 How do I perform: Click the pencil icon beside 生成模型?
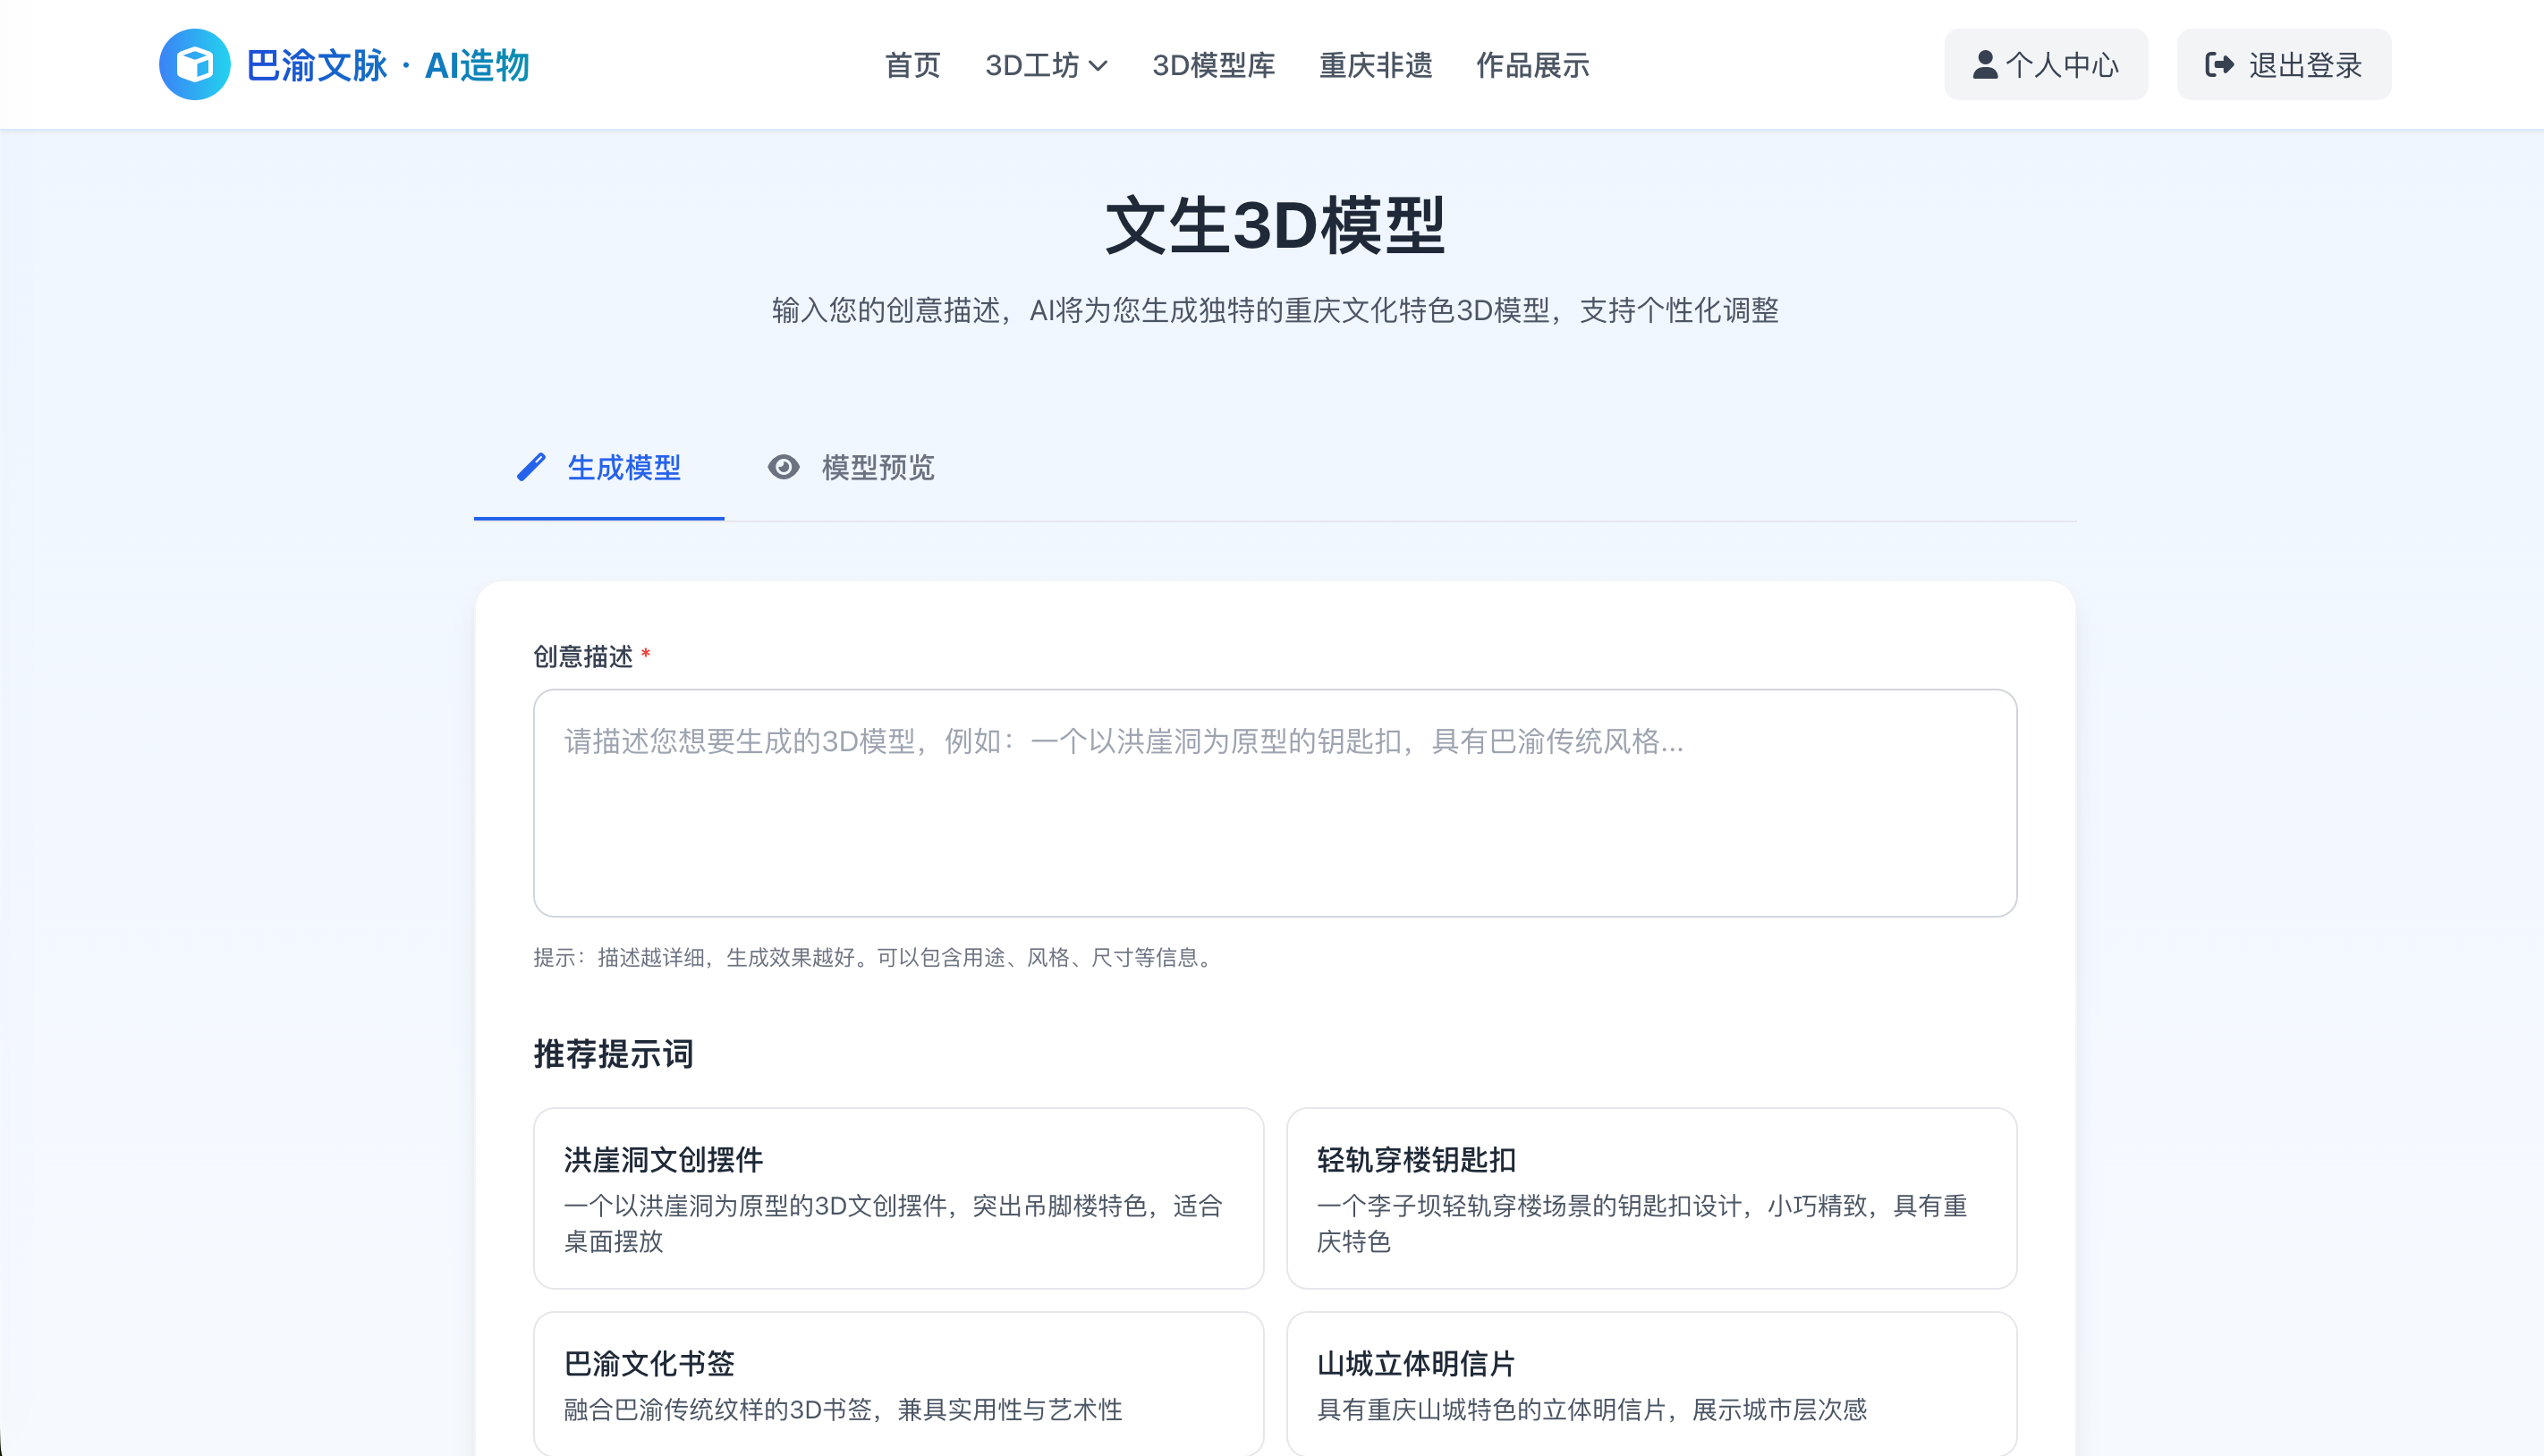click(x=531, y=467)
